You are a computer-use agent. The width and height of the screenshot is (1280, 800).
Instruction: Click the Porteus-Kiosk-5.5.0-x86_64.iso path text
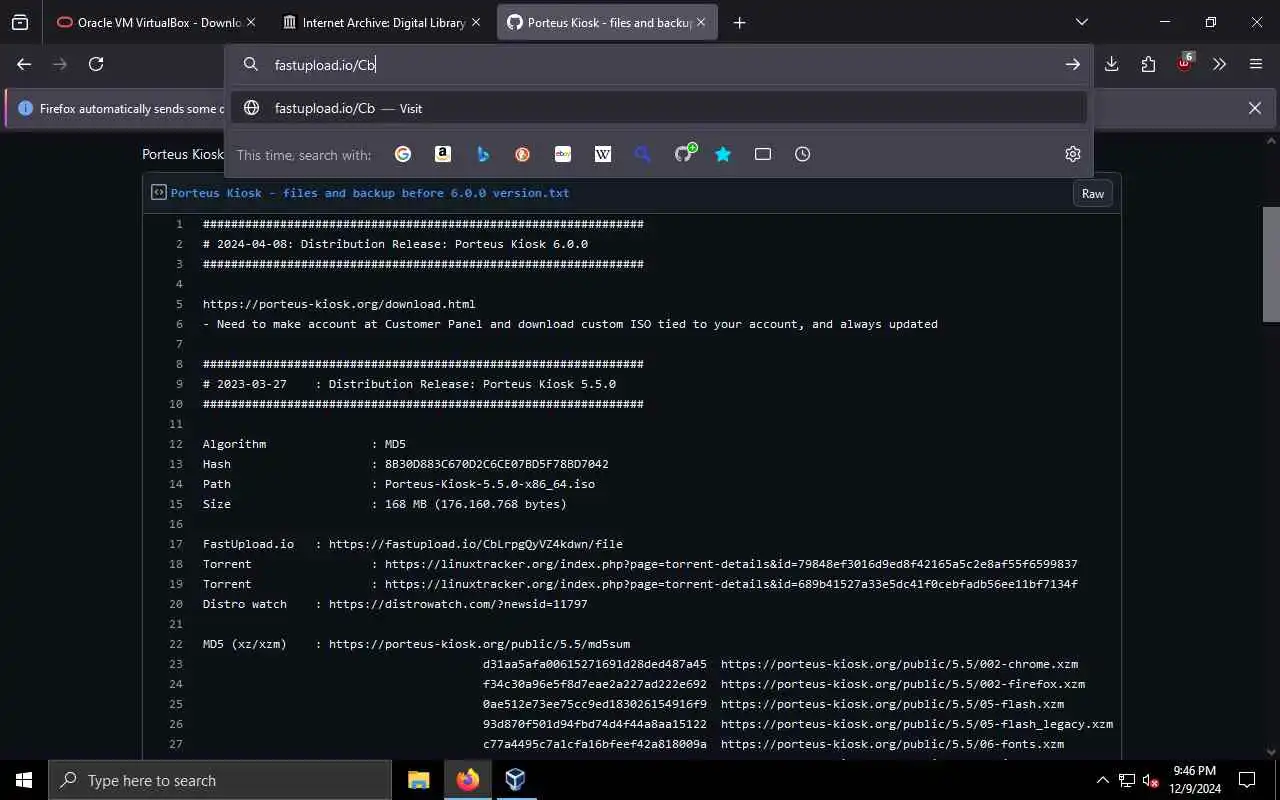pyautogui.click(x=490, y=484)
